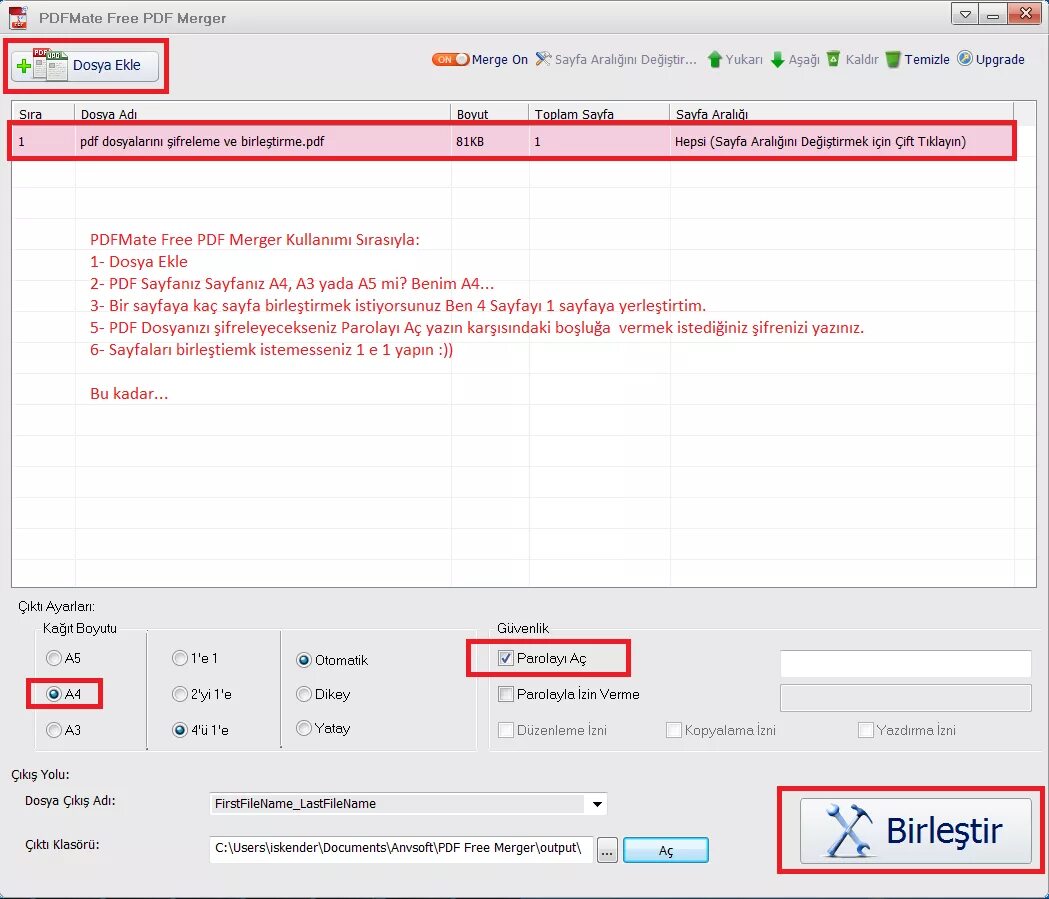Open the title bar dropdown menu button
Screen dimensions: 1049x899
pos(965,14)
